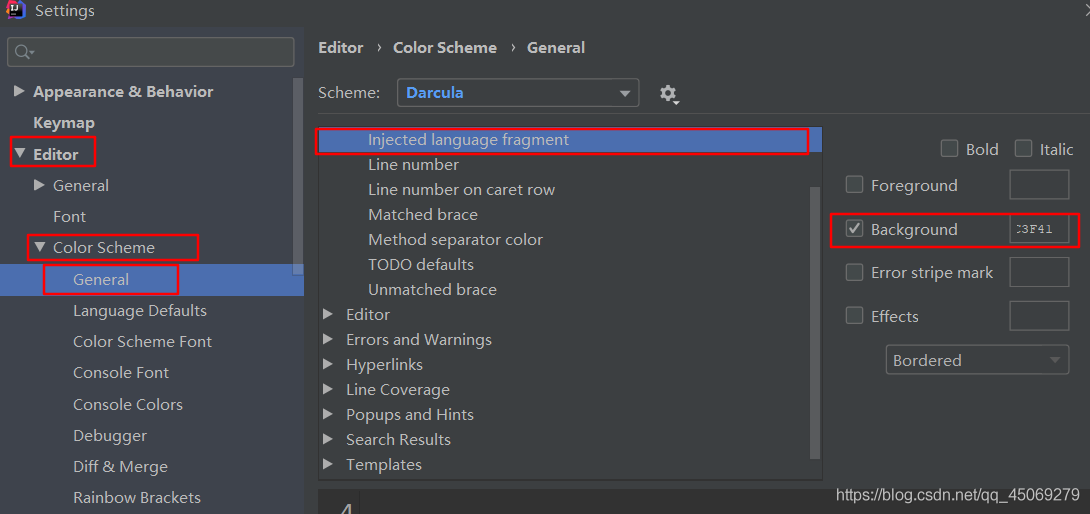Click the search magnifier icon
Screen dimensions: 1090x514
(24, 52)
